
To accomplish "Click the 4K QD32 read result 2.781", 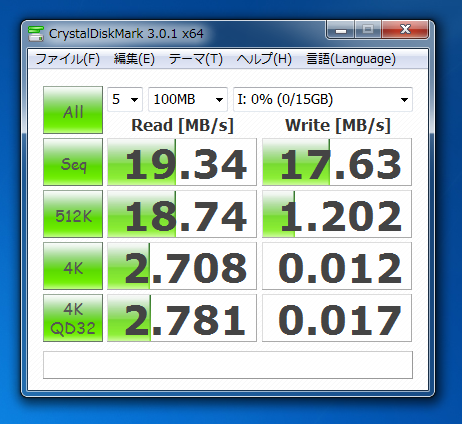I will pyautogui.click(x=182, y=318).
